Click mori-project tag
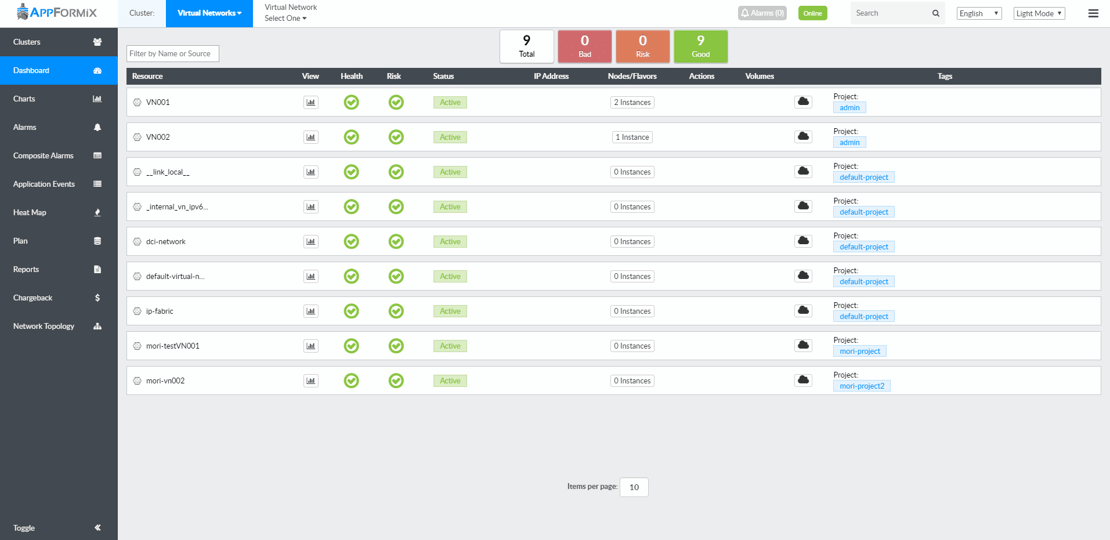This screenshot has height=540, width=1110. (859, 351)
